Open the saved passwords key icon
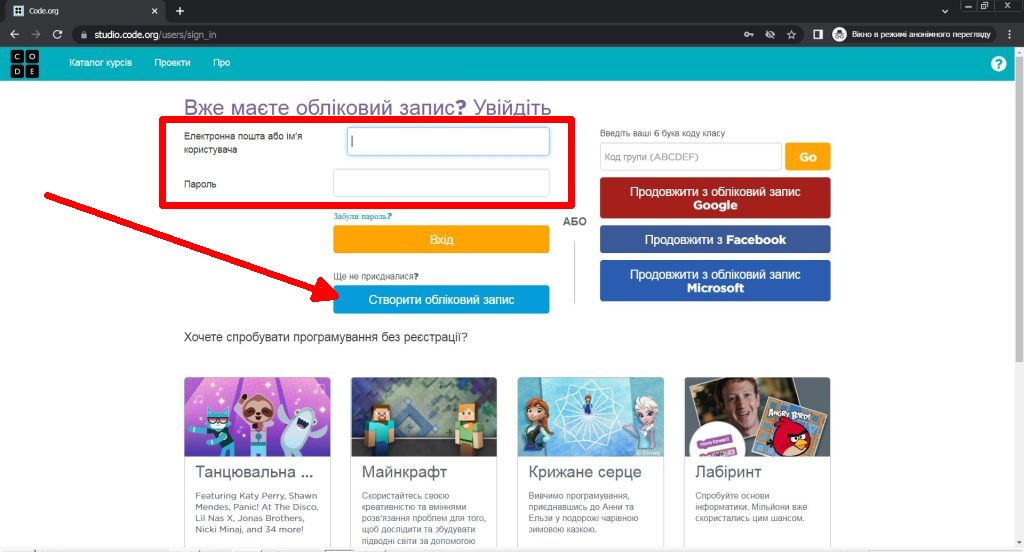The height and width of the screenshot is (552, 1024). click(748, 35)
